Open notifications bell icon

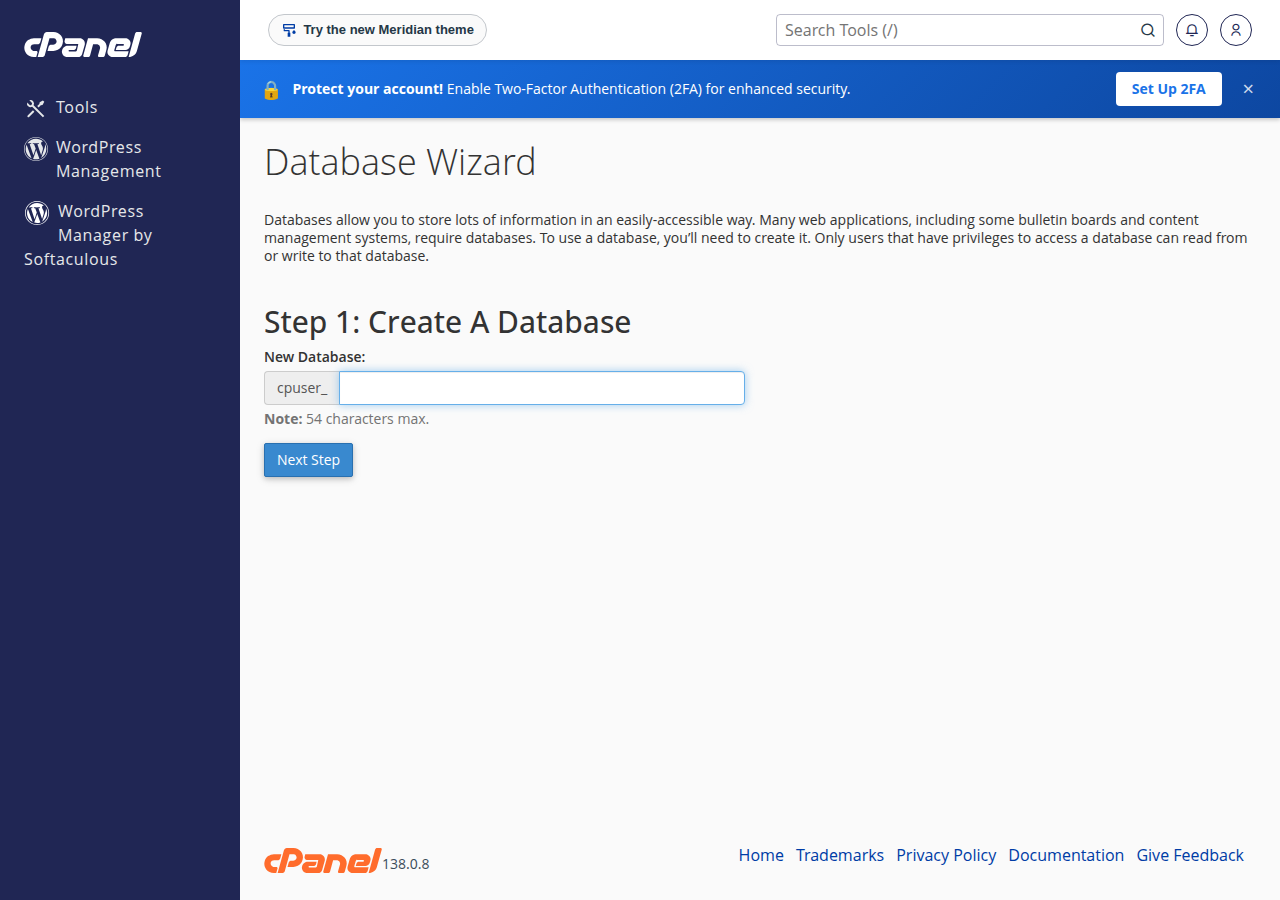(x=1192, y=30)
